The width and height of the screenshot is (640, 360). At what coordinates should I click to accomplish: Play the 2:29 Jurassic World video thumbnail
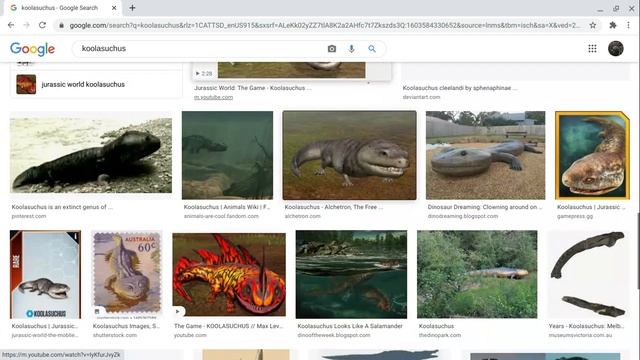(x=292, y=70)
